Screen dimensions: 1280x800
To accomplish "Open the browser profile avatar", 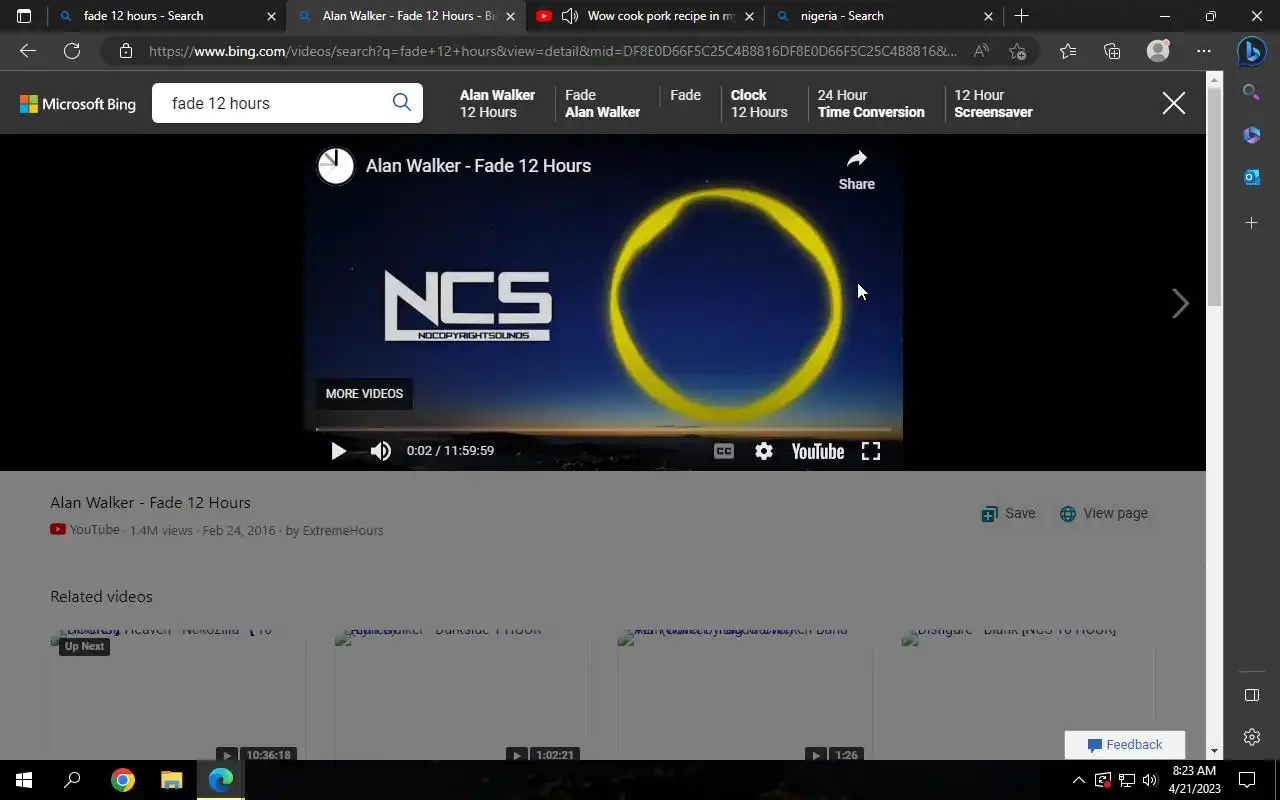I will point(1158,51).
